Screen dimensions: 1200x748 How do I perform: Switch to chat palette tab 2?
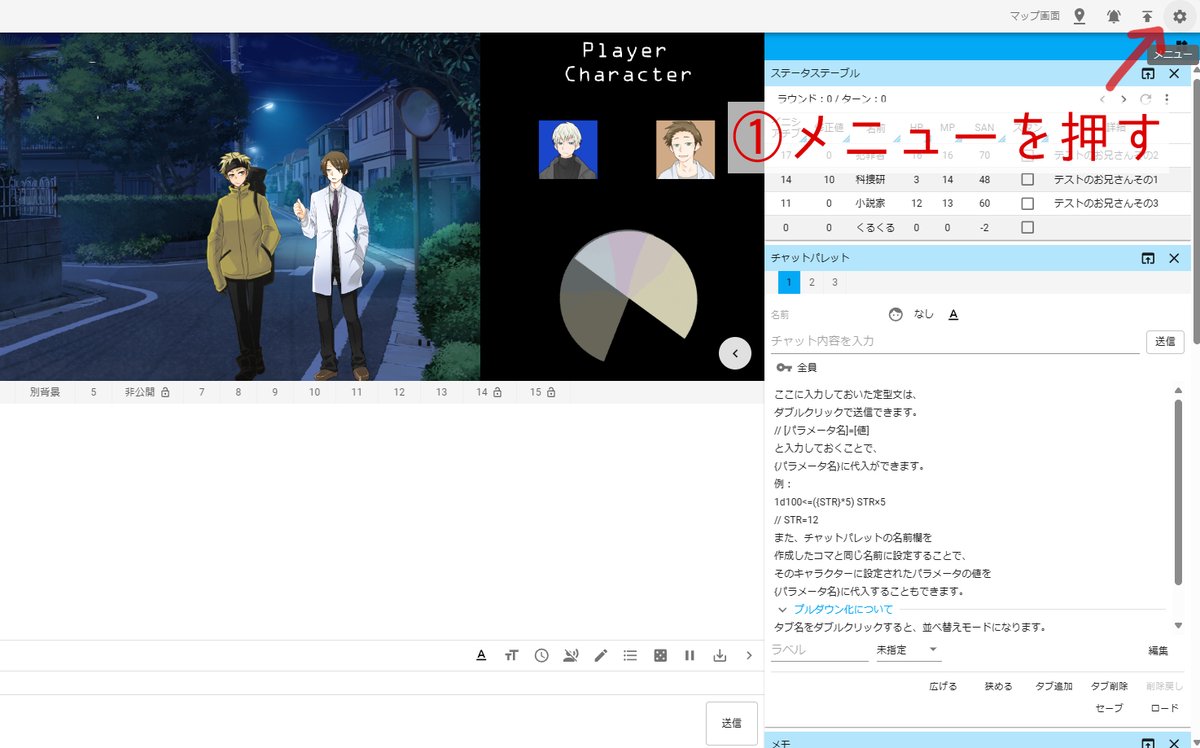[812, 283]
